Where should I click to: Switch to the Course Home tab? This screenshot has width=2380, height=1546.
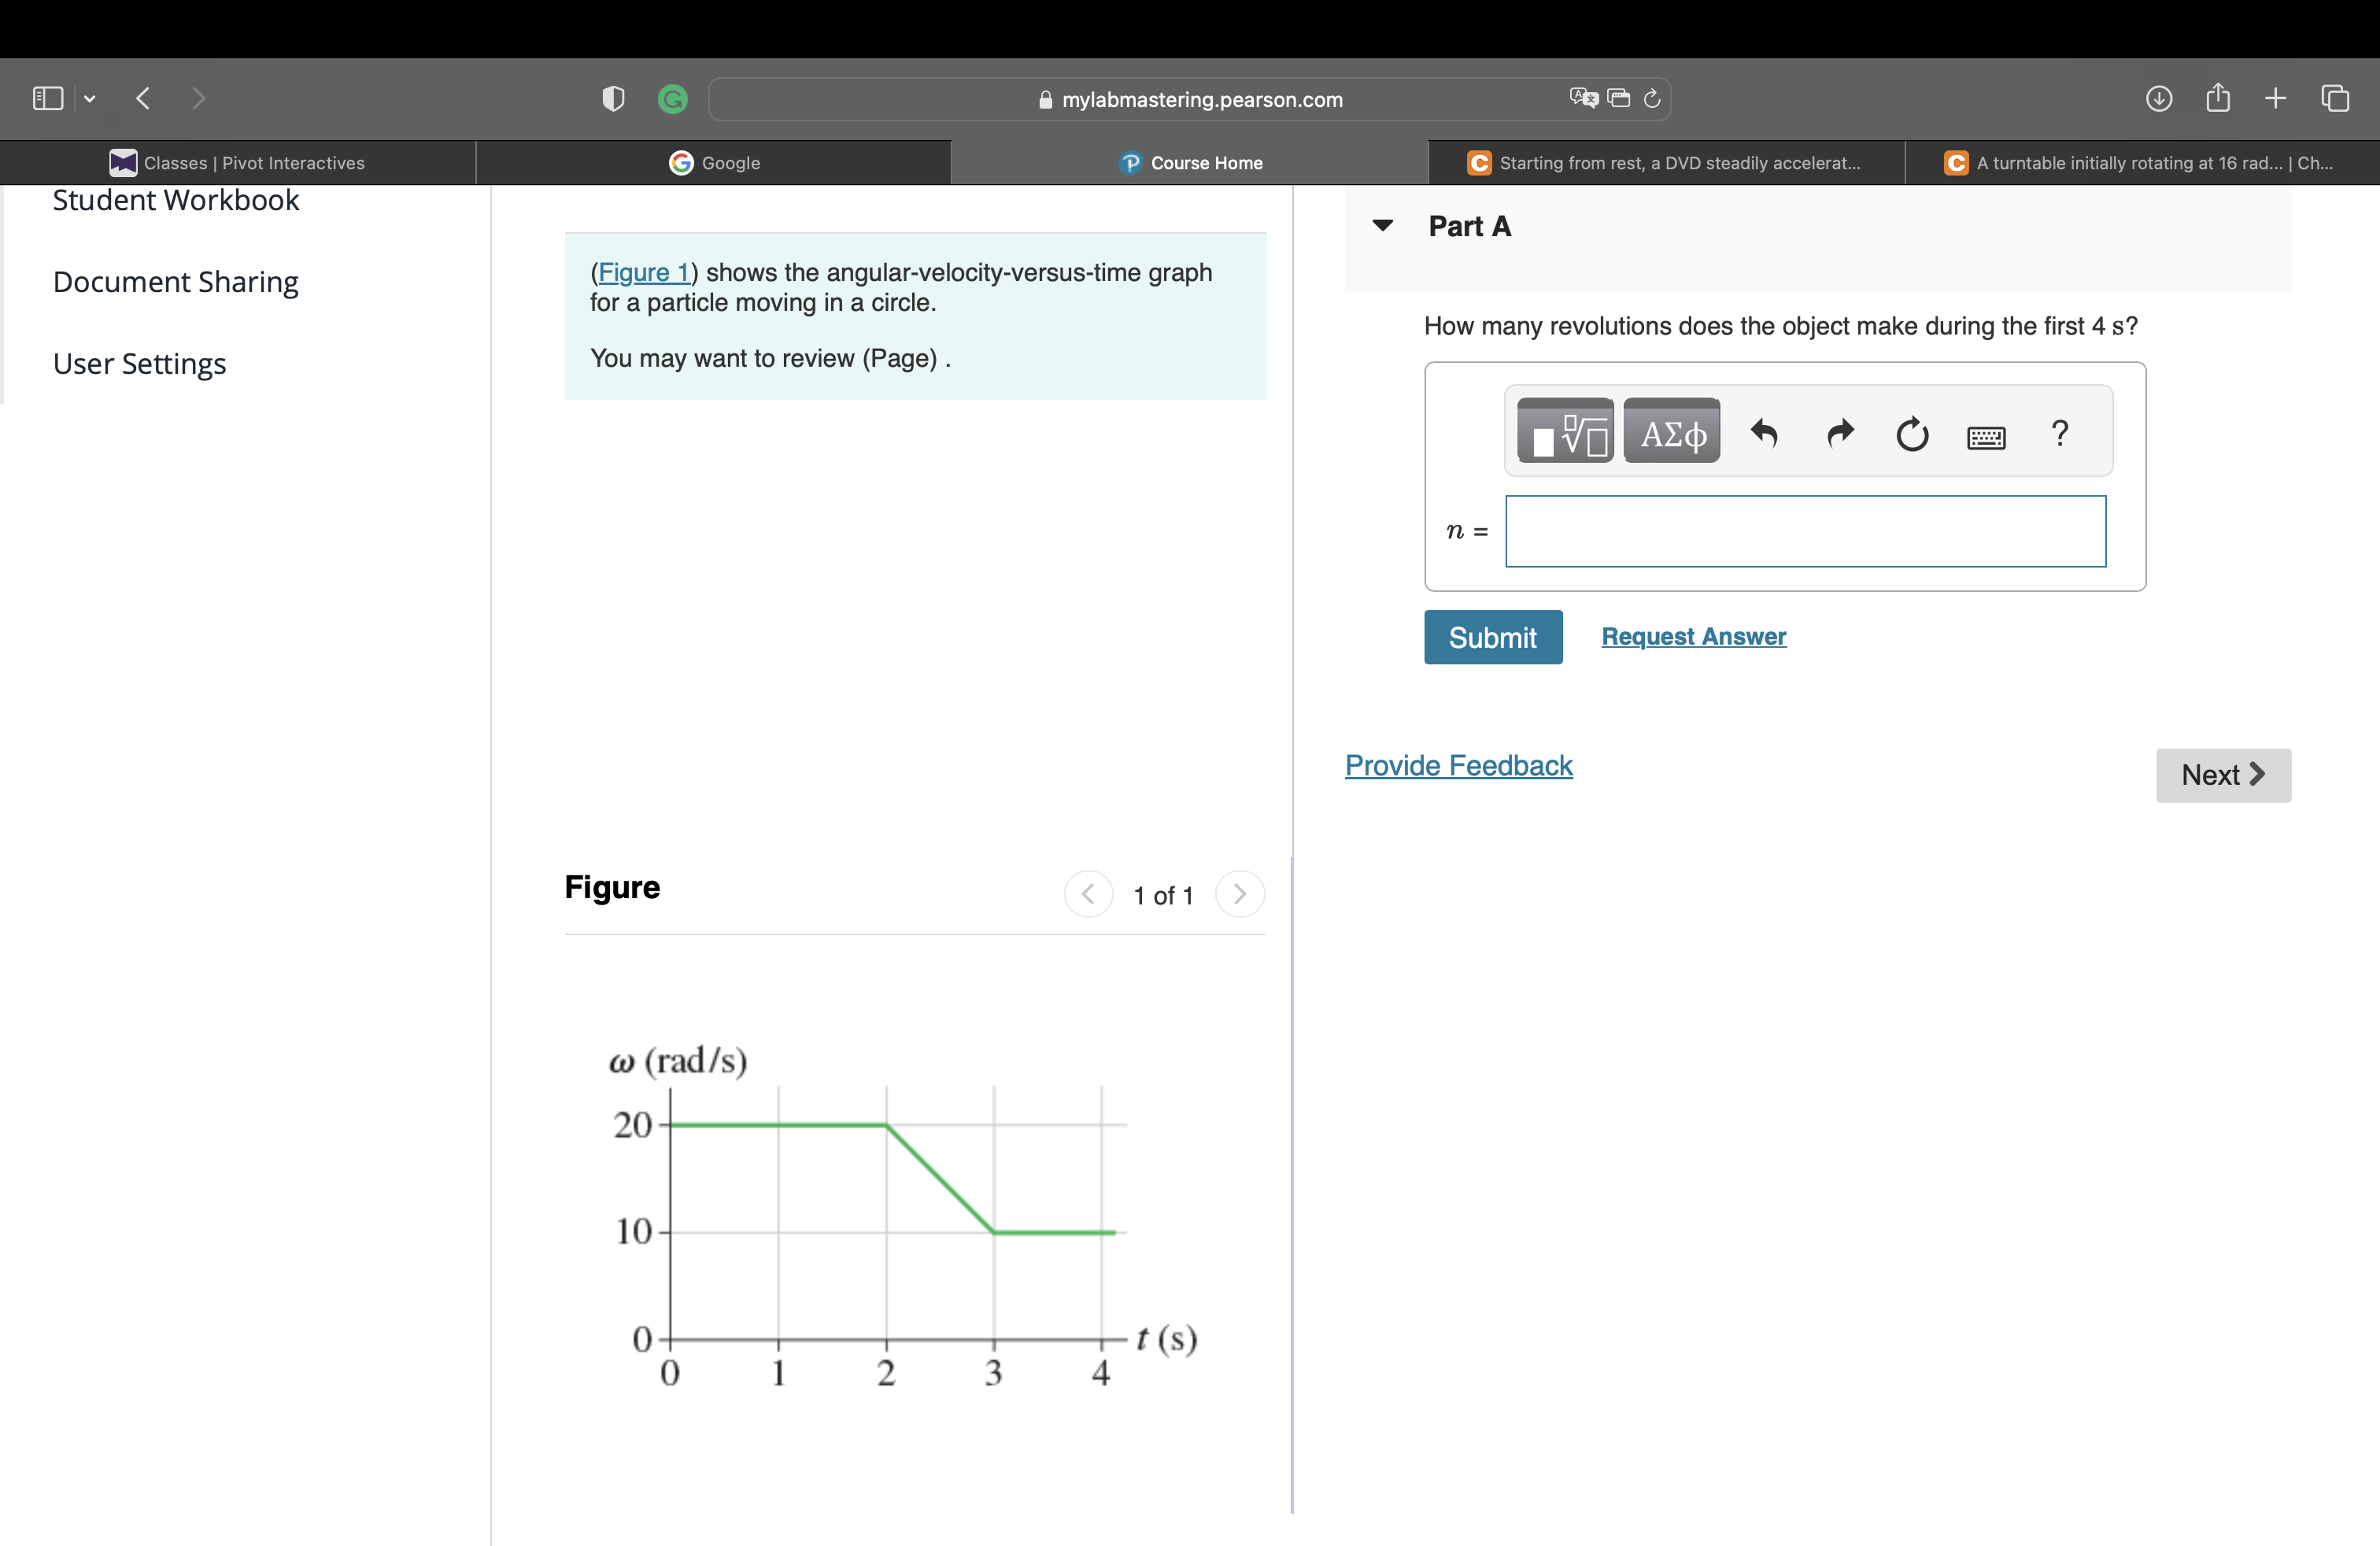pos(1190,162)
